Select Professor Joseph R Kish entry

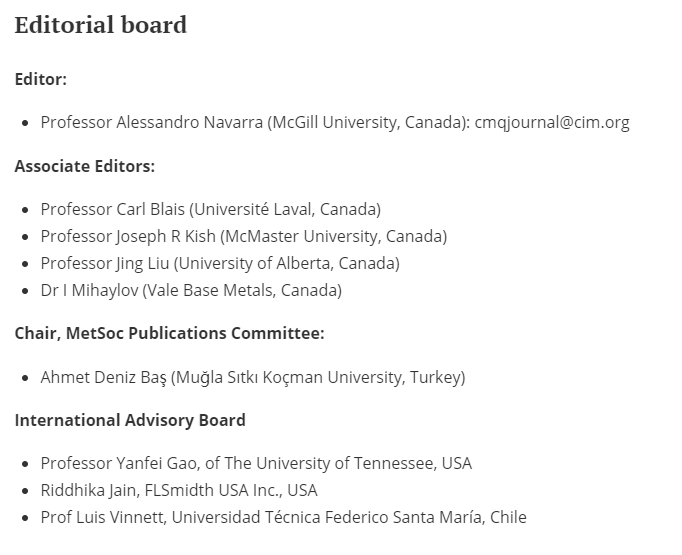244,236
